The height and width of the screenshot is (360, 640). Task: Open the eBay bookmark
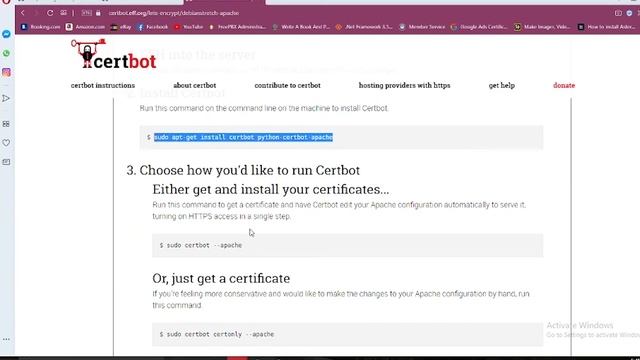coord(121,27)
